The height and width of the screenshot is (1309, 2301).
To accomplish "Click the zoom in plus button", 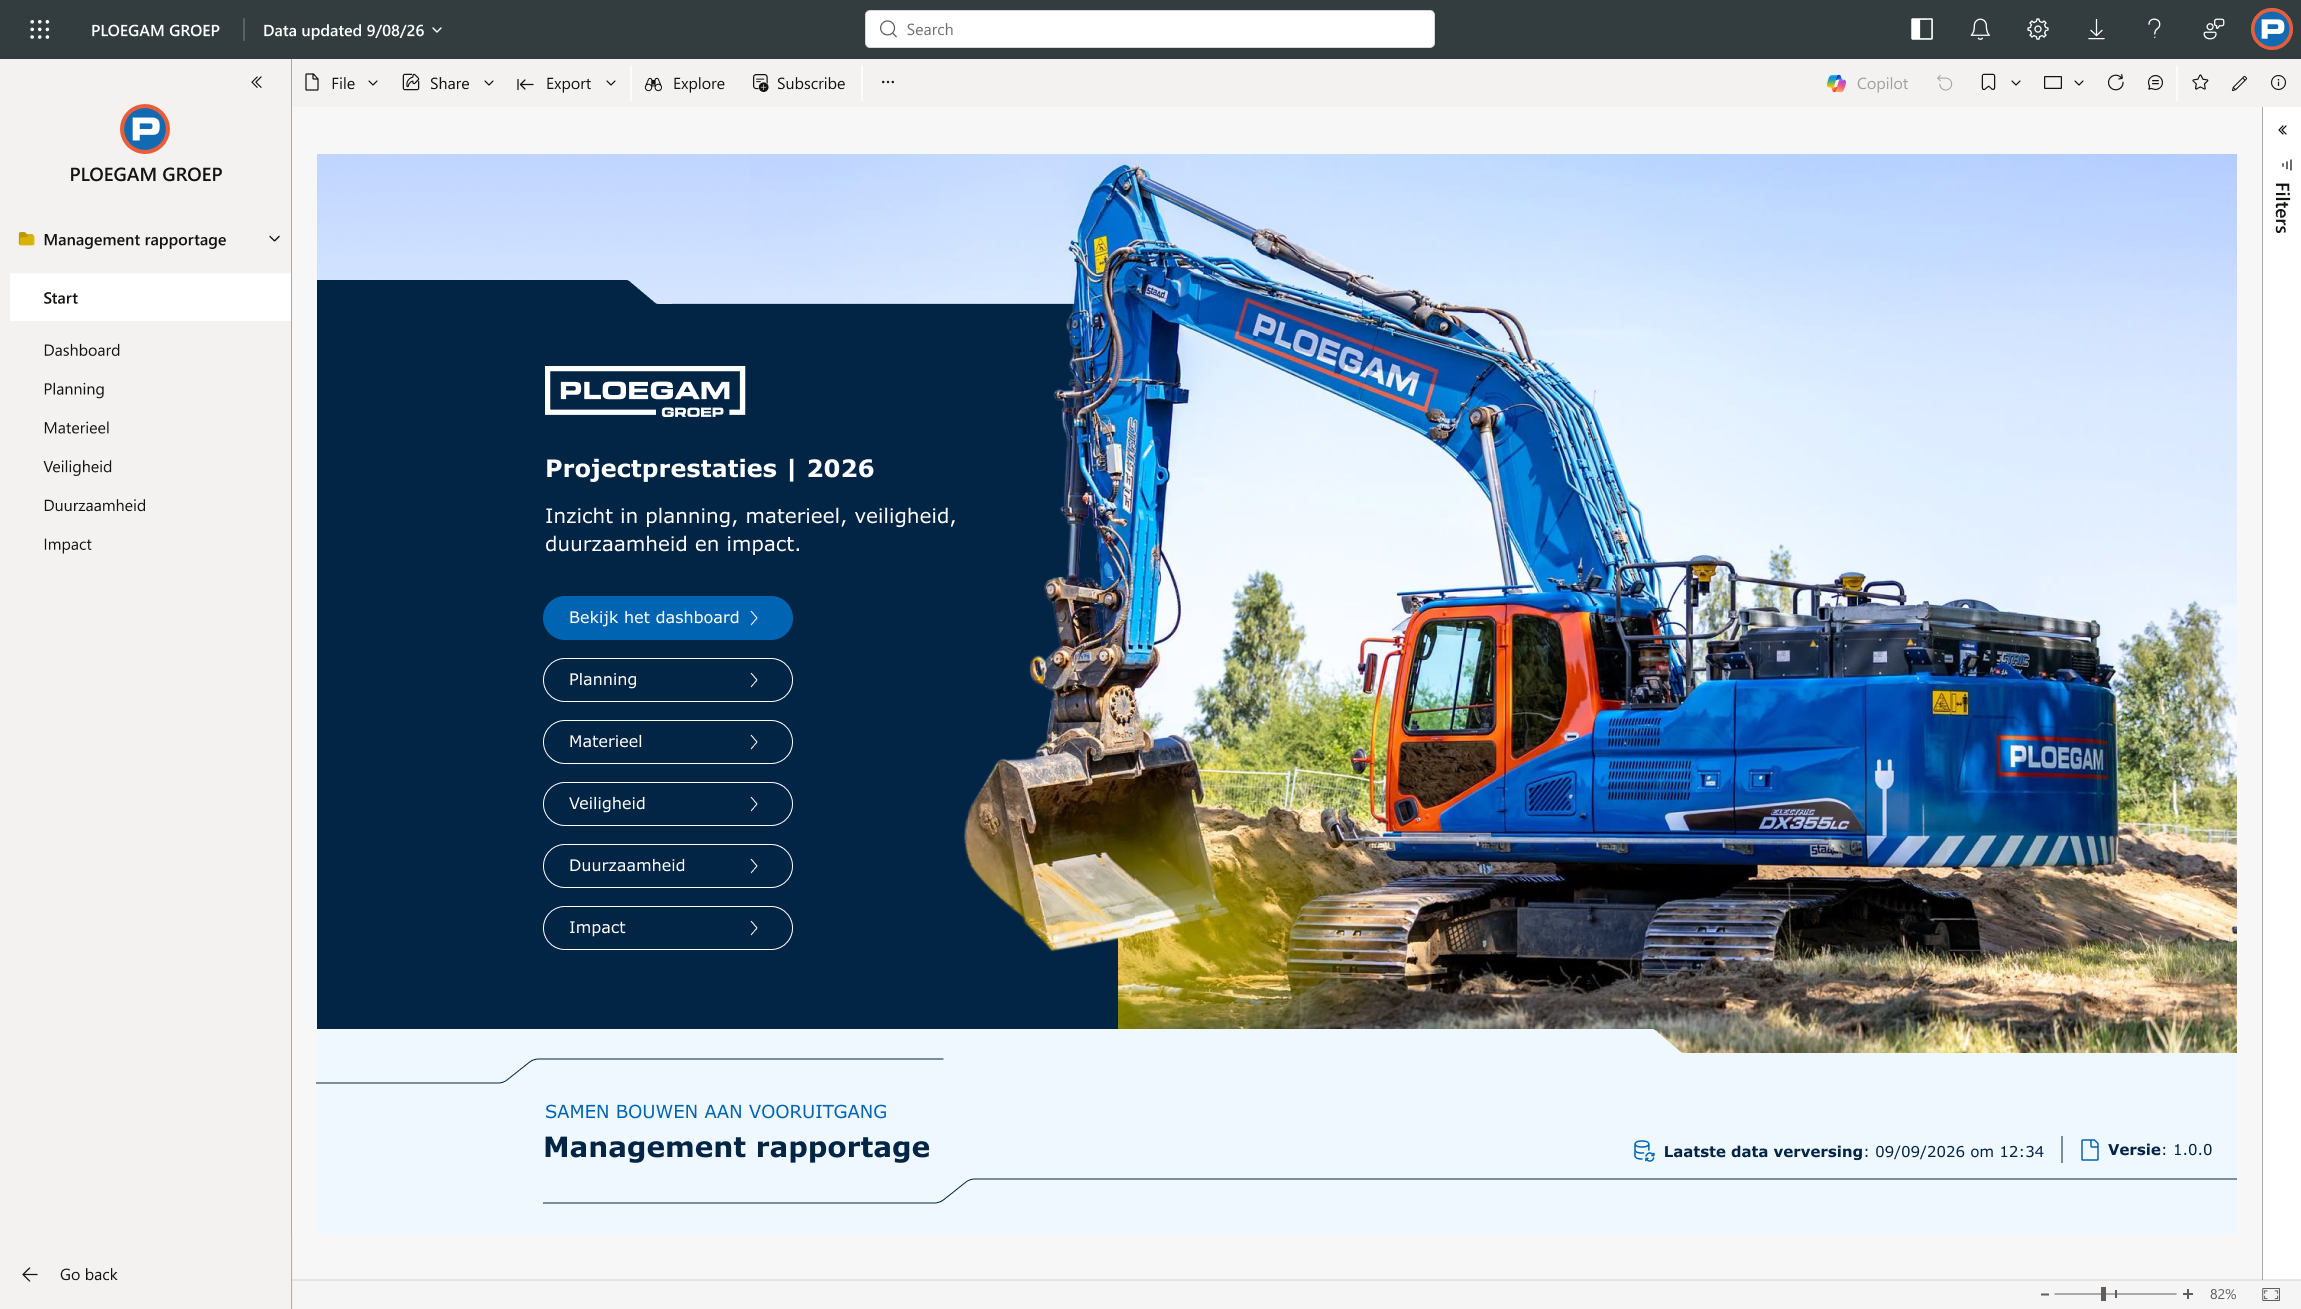I will click(x=2188, y=1294).
